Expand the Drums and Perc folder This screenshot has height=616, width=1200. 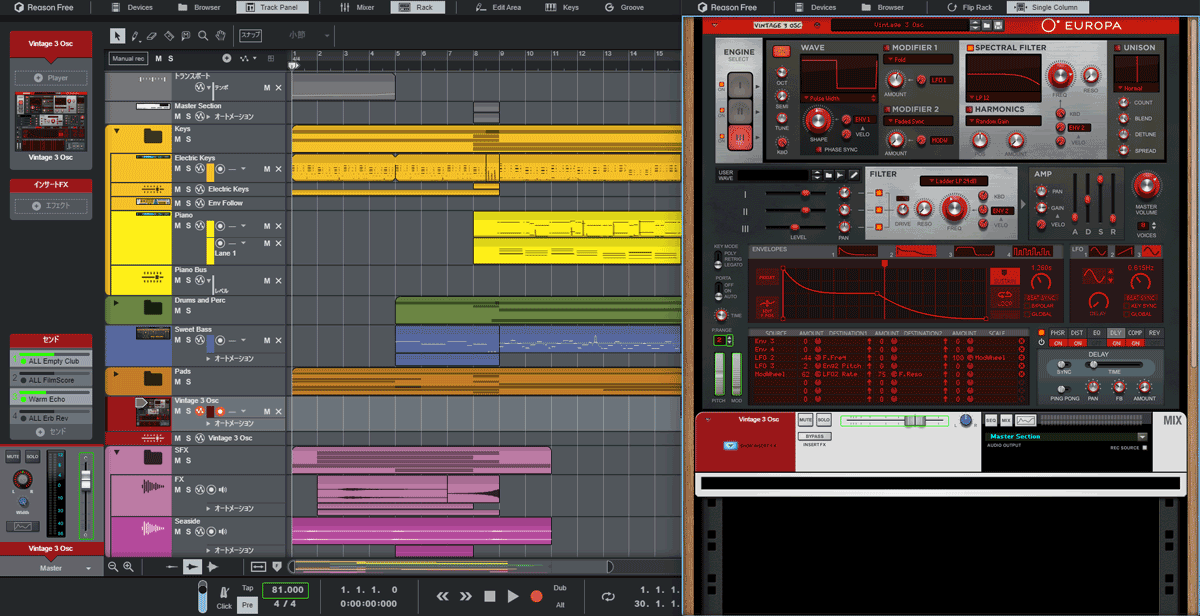pyautogui.click(x=116, y=302)
